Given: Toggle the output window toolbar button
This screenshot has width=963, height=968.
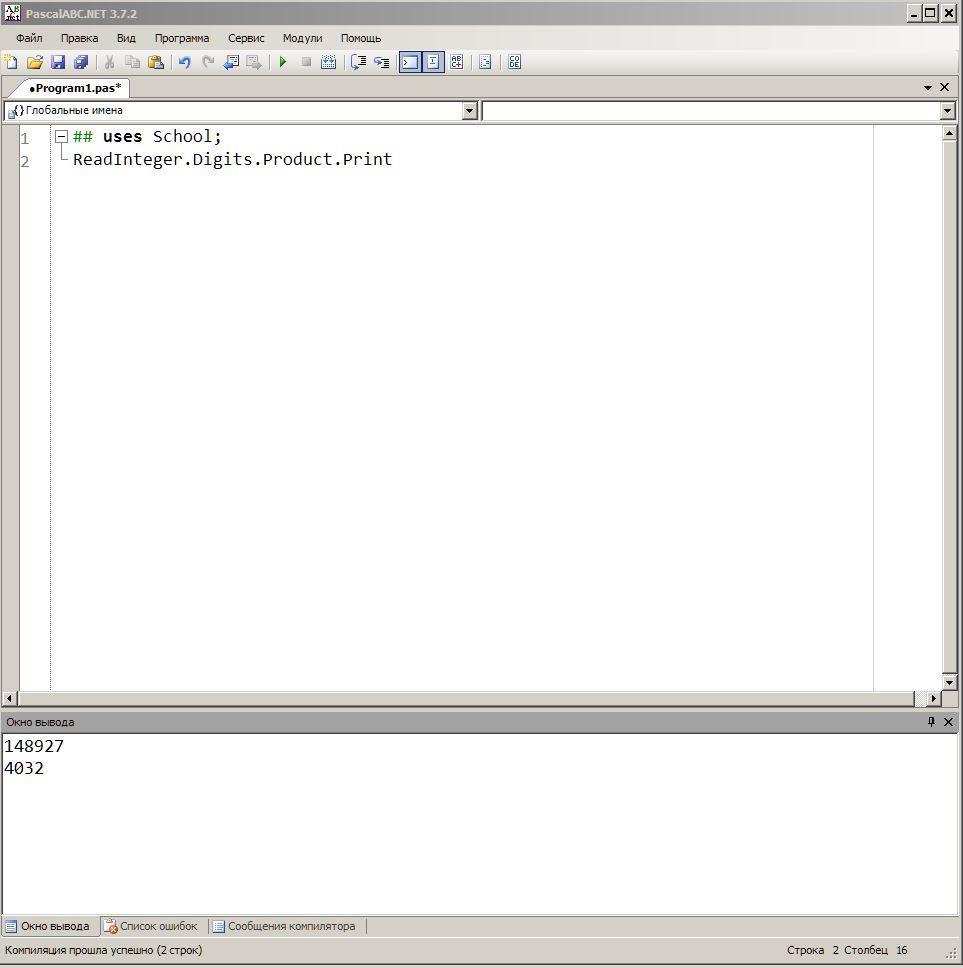Looking at the screenshot, I should point(410,62).
